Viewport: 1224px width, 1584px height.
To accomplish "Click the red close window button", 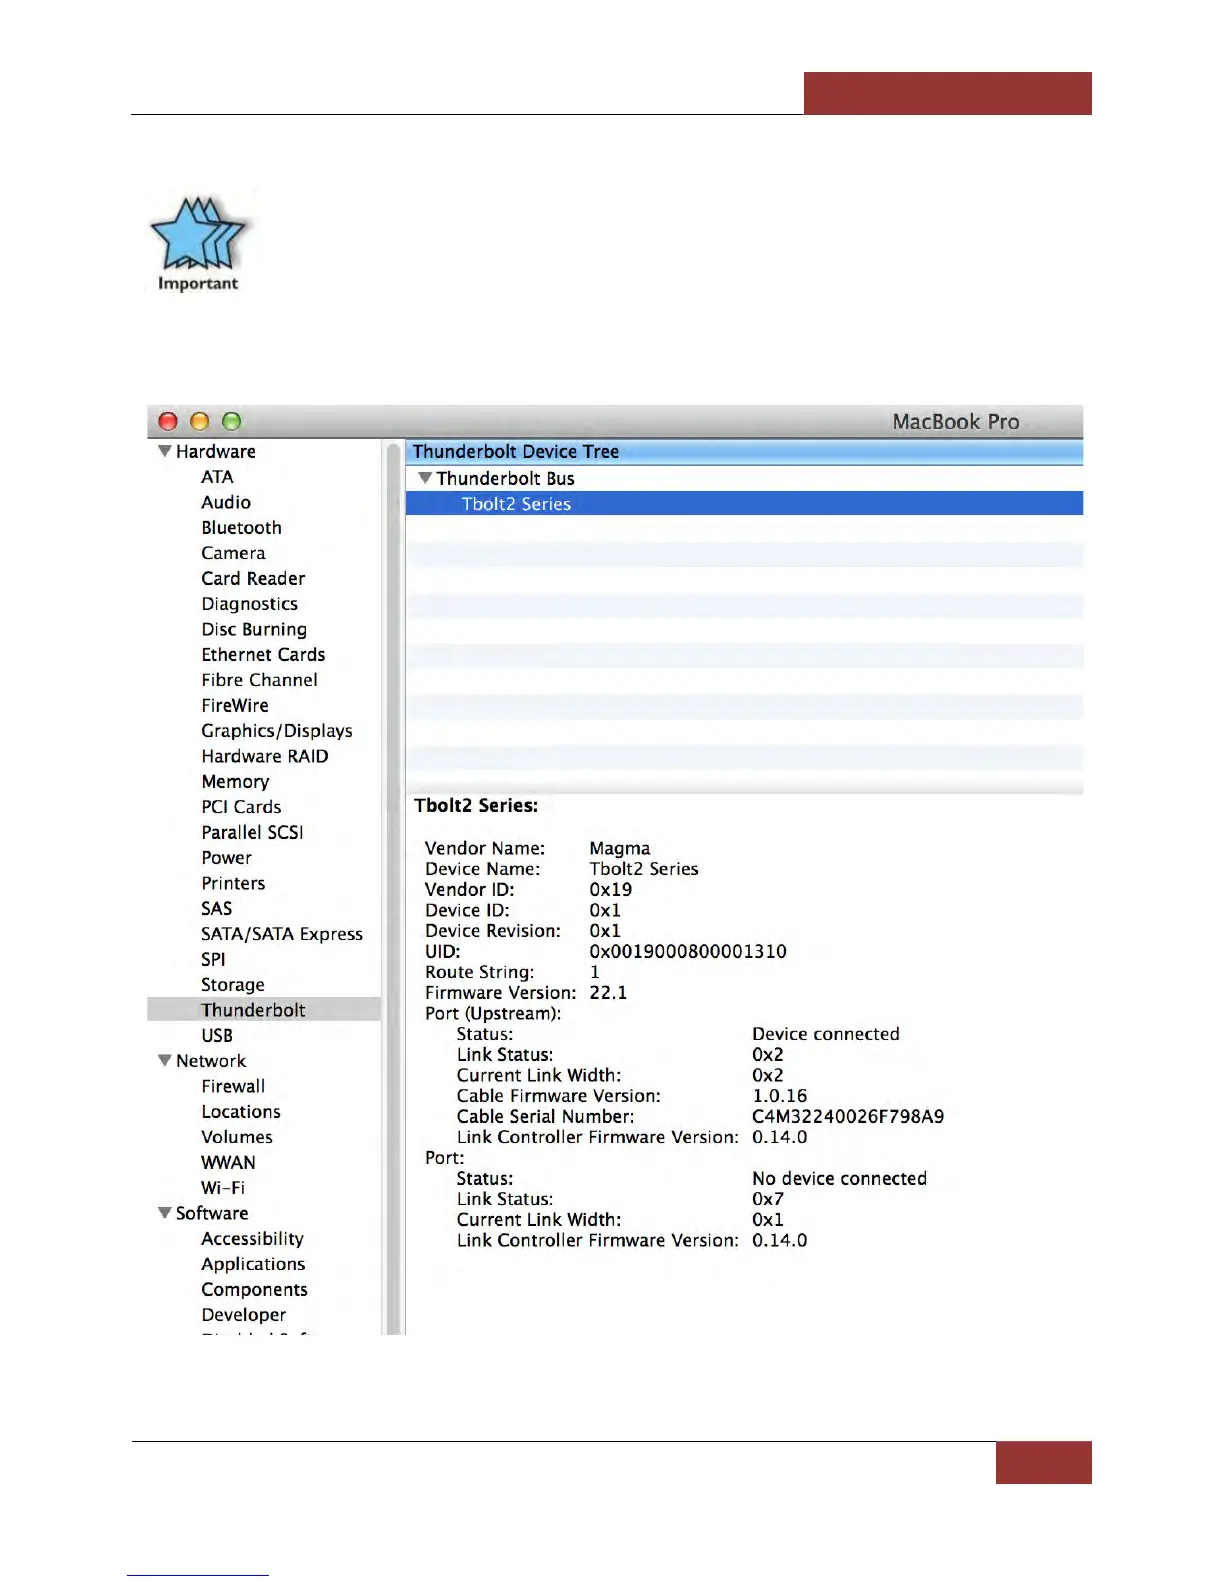I will click(x=168, y=421).
